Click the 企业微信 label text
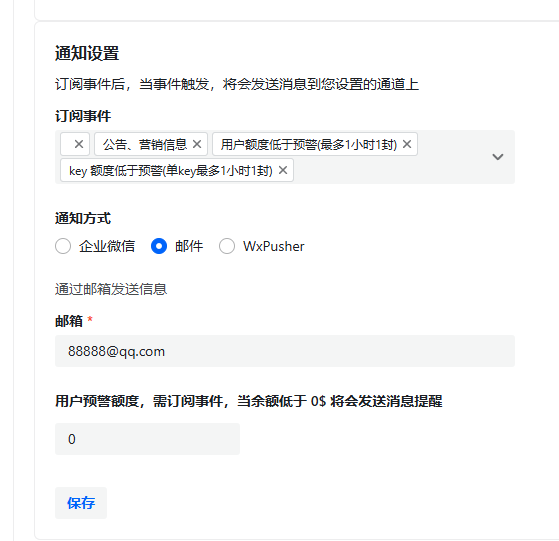 107,246
